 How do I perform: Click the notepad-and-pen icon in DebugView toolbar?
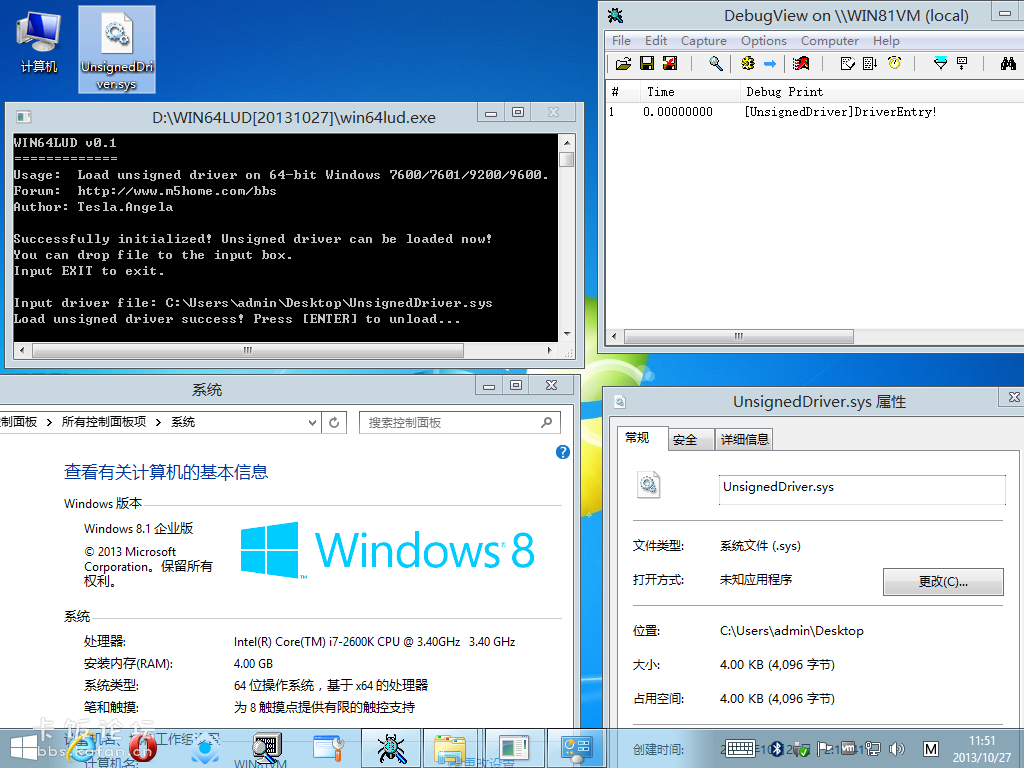pyautogui.click(x=848, y=63)
